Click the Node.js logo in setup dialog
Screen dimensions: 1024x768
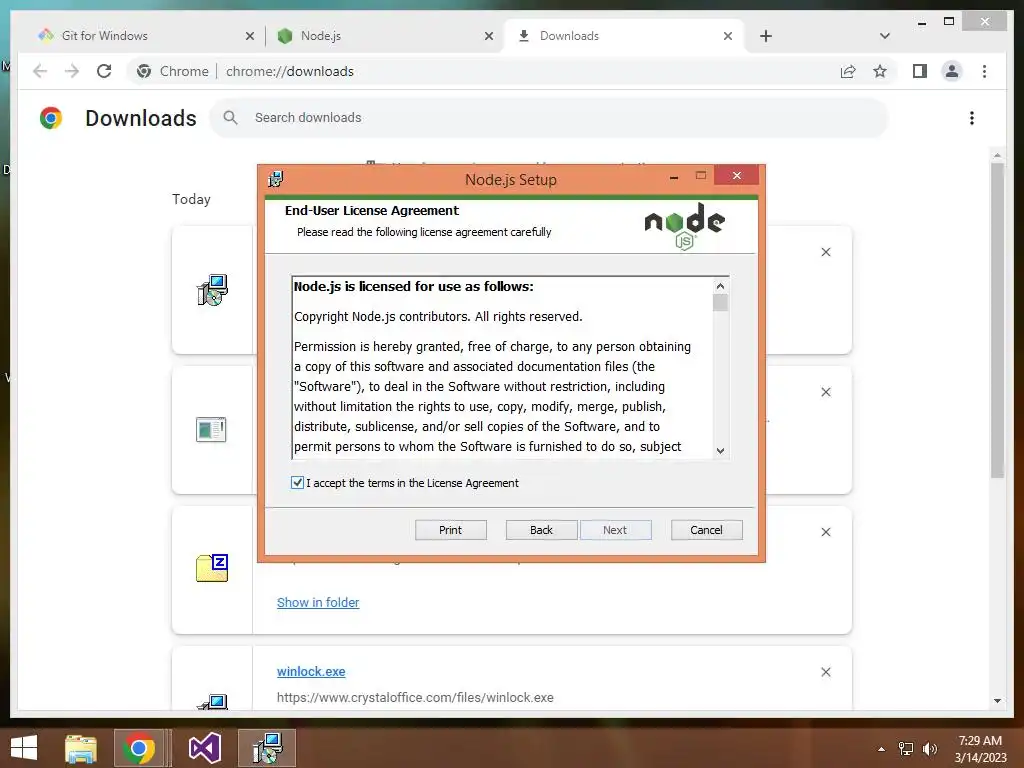click(684, 226)
